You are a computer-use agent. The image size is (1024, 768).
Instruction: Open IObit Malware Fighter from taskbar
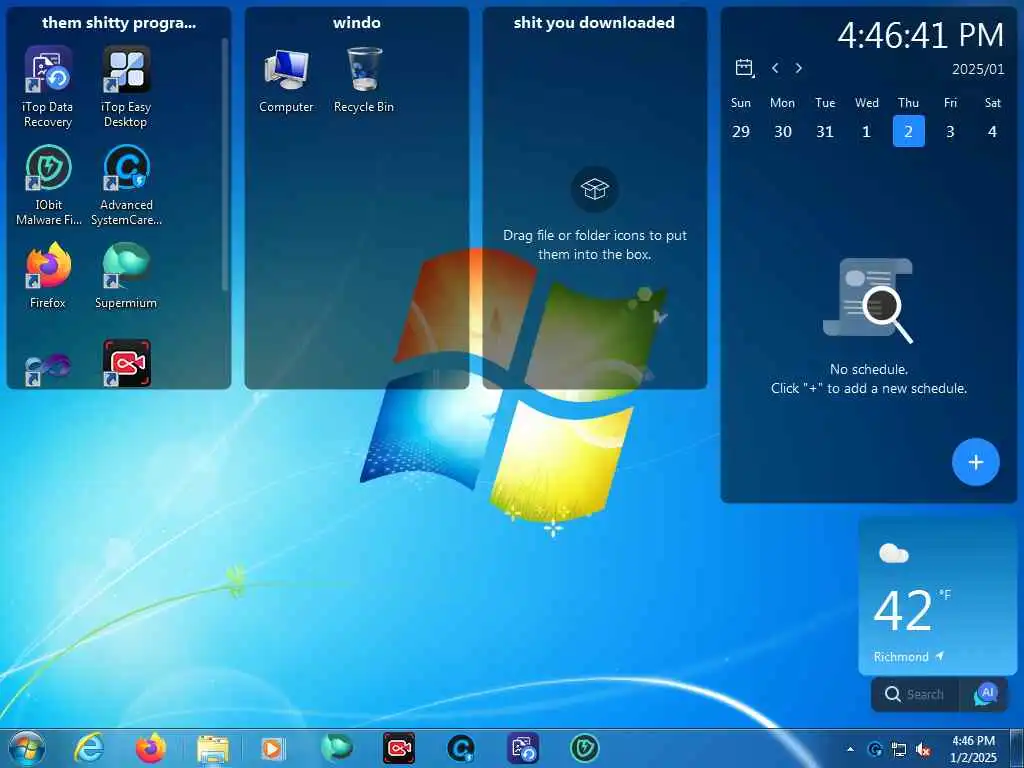click(584, 748)
